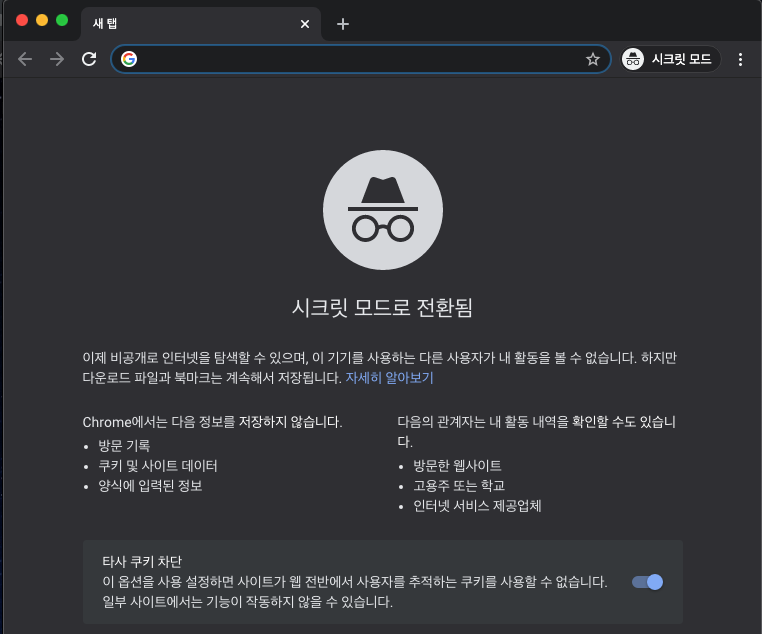Click the 인터넷 서비스 제공업체 item
This screenshot has height=634, width=762.
click(x=477, y=506)
